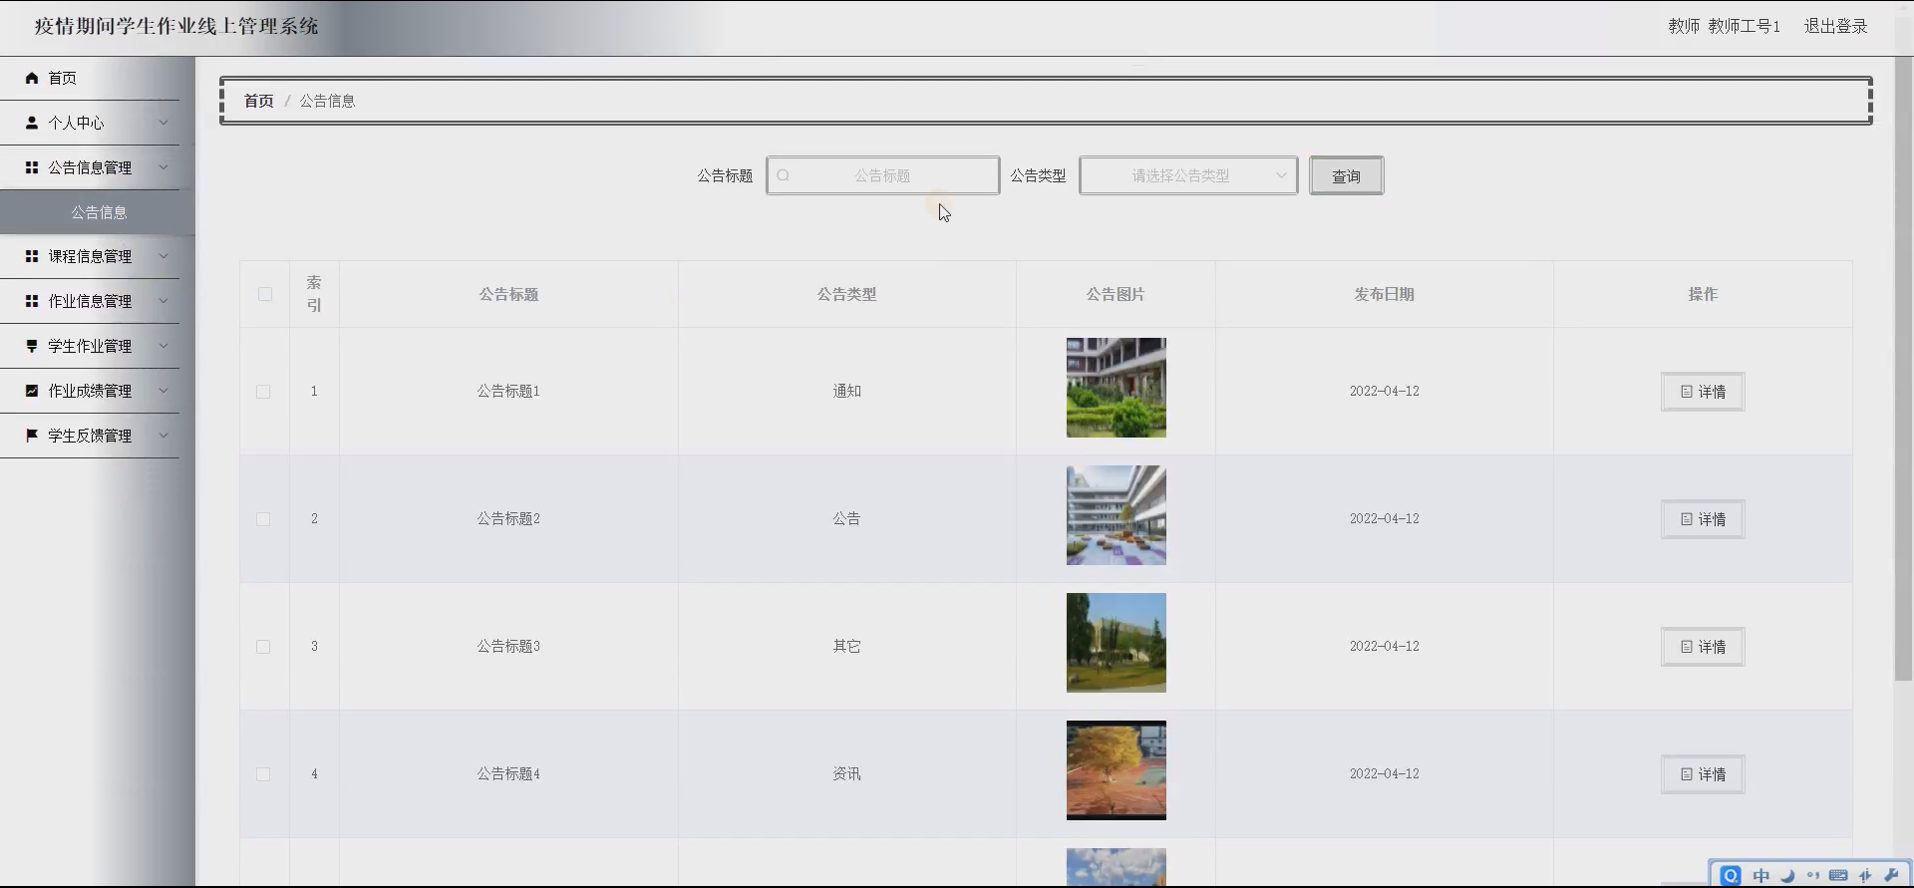Image resolution: width=1914 pixels, height=888 pixels.
Task: Click the flag icon for 学生反馈管理
Action: tap(31, 436)
